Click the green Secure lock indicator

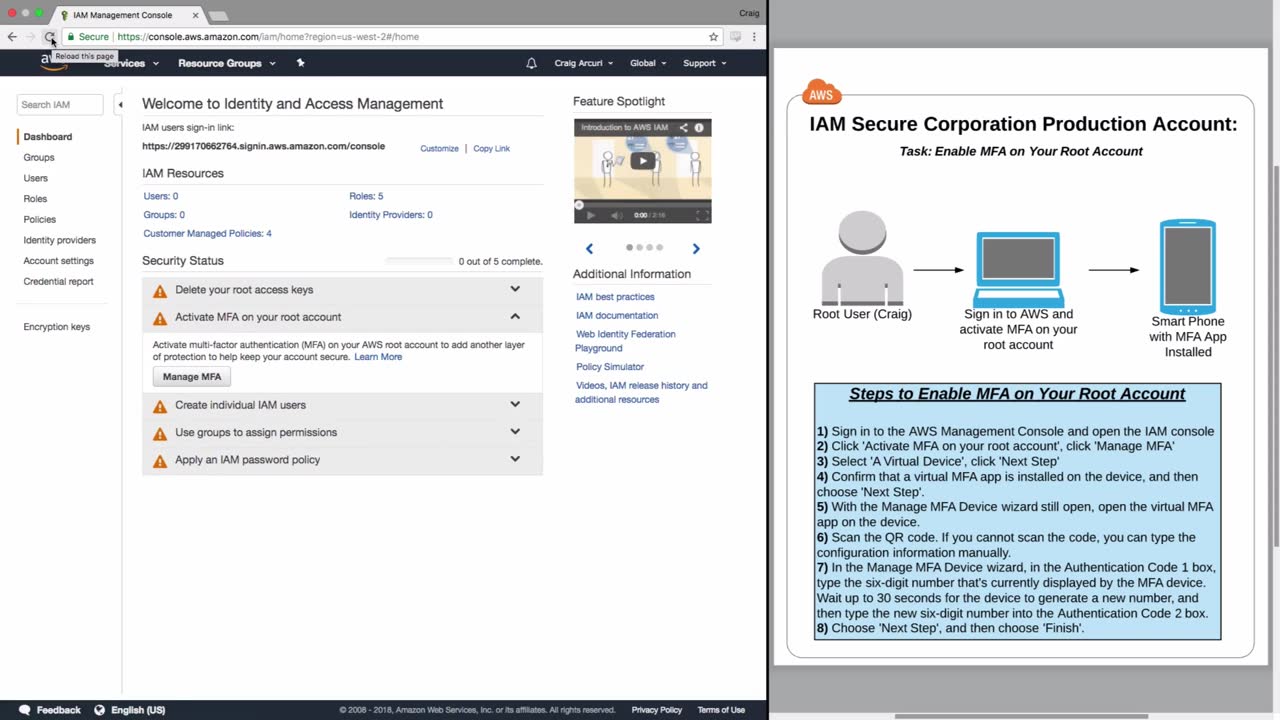click(88, 37)
